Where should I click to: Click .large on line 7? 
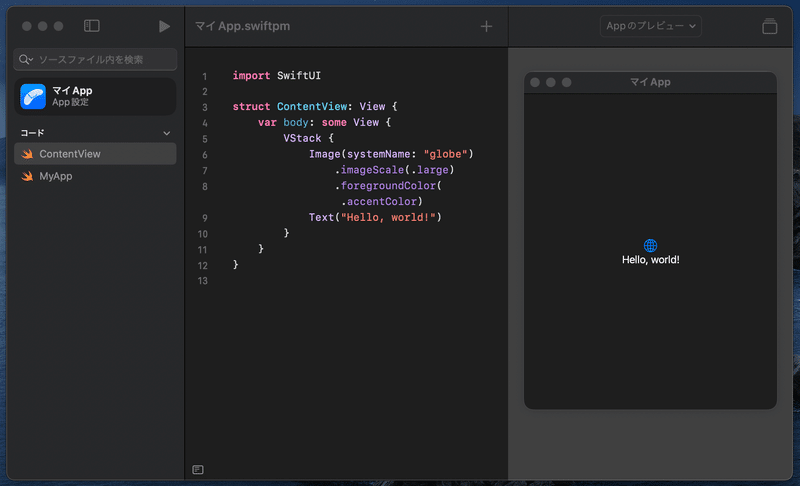pos(430,170)
